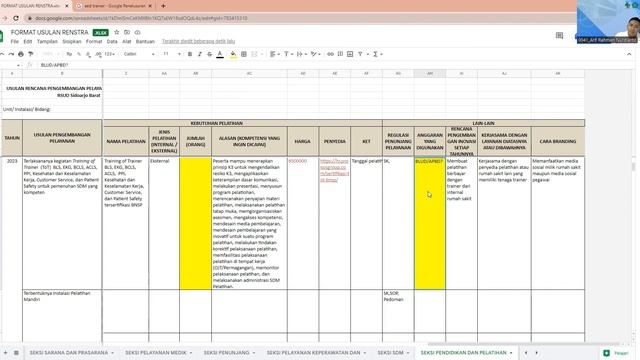Open the borders tool
The height and width of the screenshot is (360, 640).
point(244,54)
